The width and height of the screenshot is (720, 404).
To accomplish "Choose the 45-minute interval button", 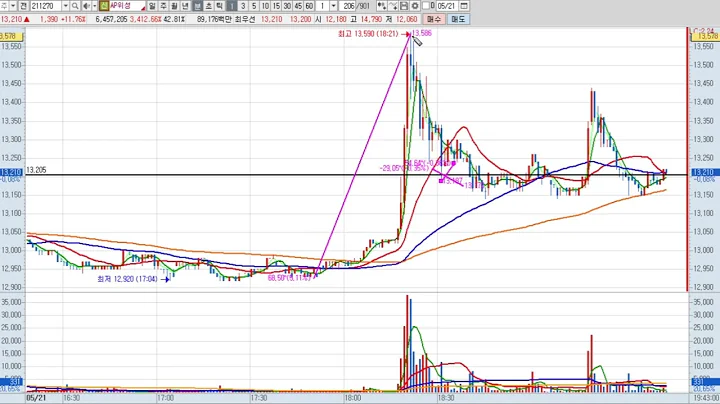I will [298, 6].
